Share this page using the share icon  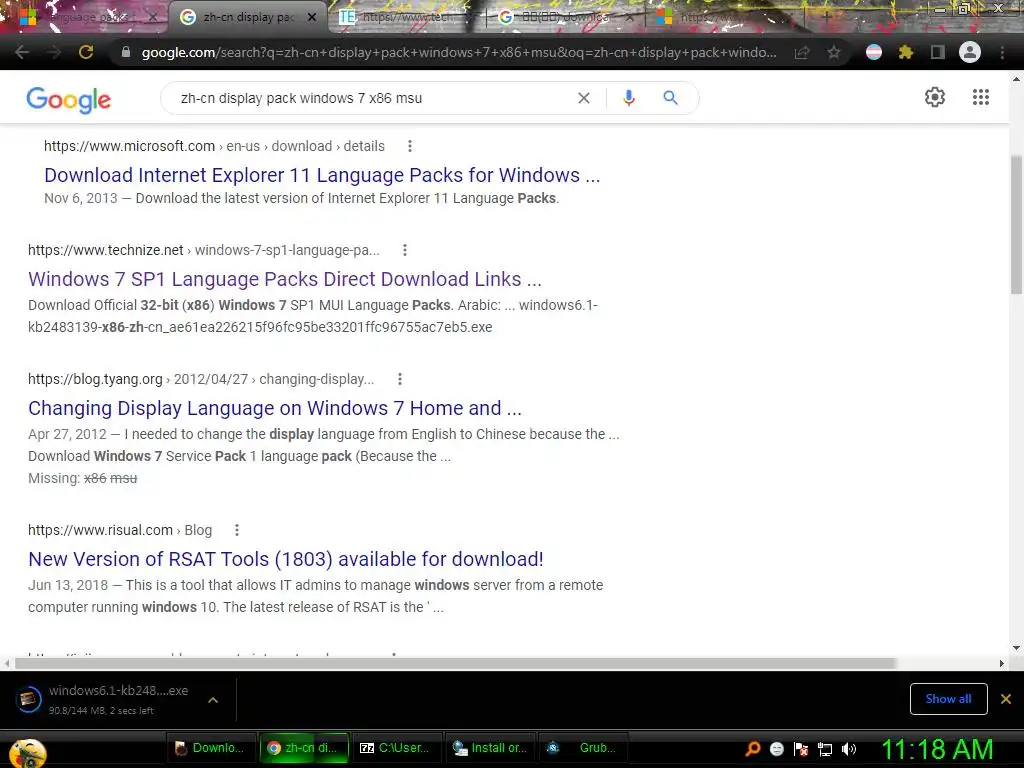coord(802,52)
